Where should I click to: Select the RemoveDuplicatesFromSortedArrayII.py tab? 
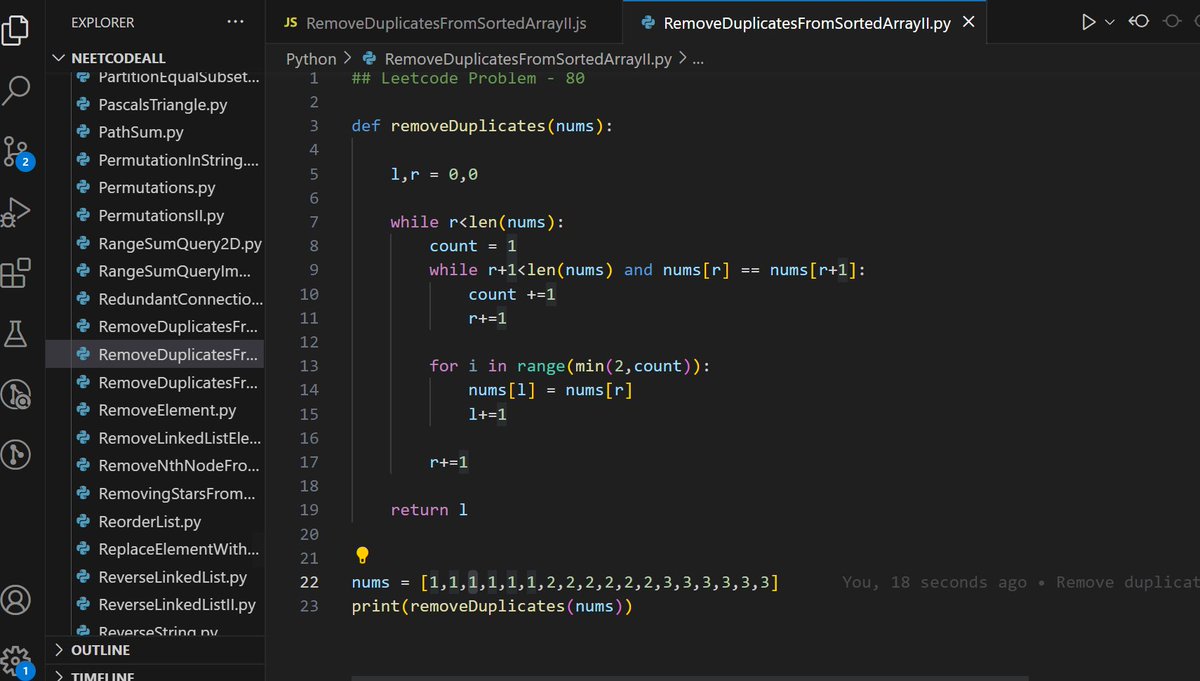pyautogui.click(x=806, y=23)
